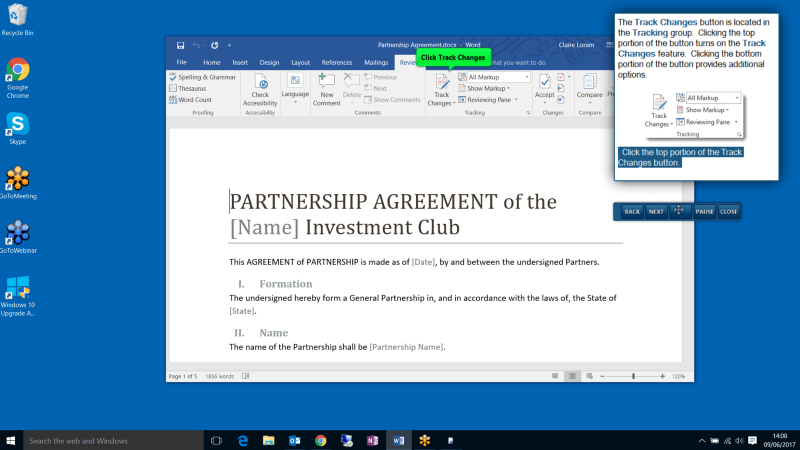This screenshot has height=450, width=800.
Task: Turn on Track Changes using the ribbon's top button
Action: click(442, 82)
